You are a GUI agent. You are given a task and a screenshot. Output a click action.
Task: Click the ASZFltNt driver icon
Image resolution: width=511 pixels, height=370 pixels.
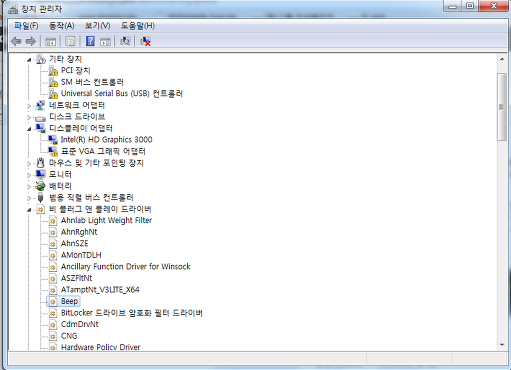[53, 278]
